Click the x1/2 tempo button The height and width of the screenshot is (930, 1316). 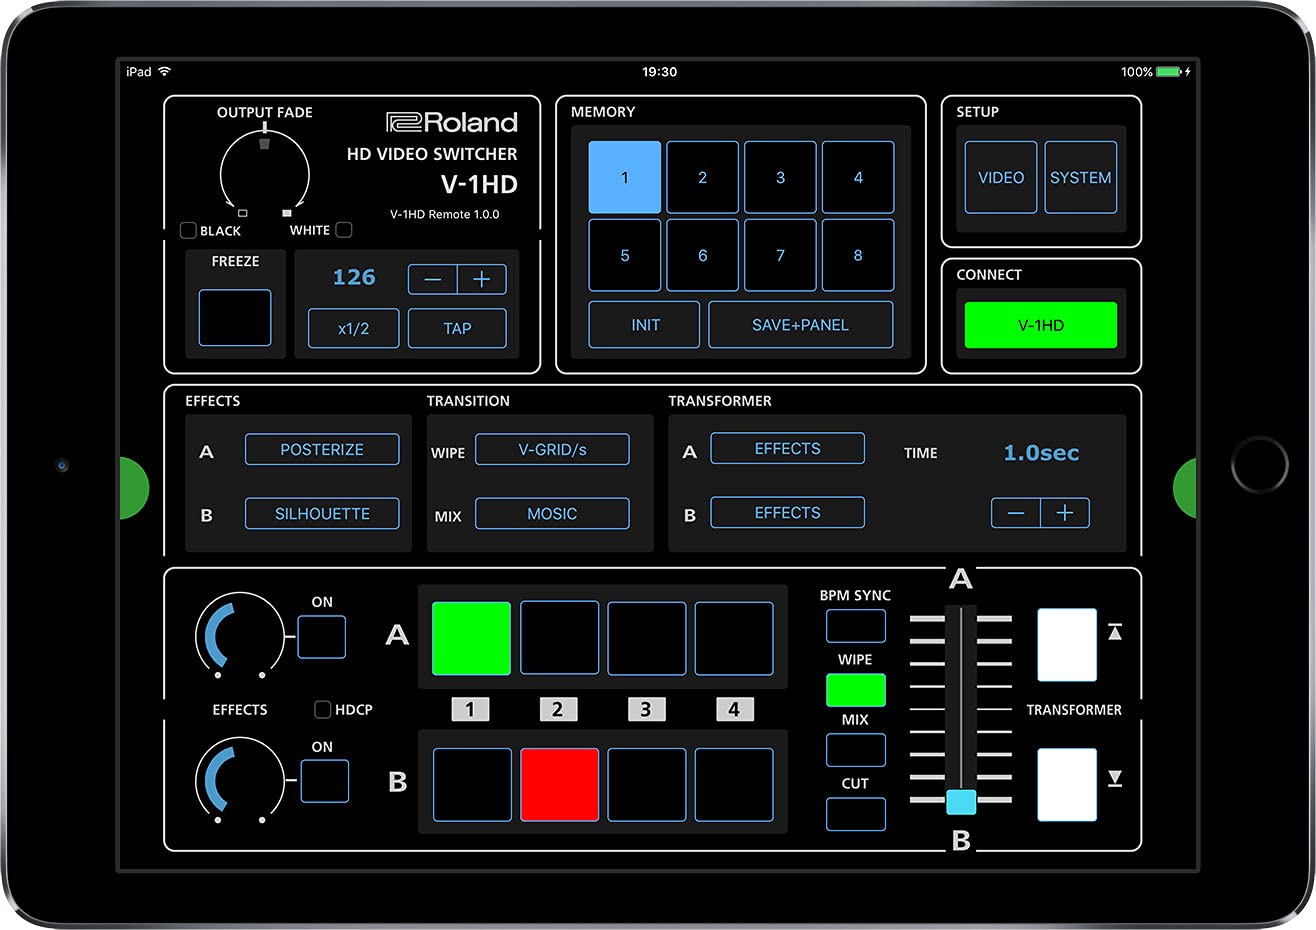coord(354,328)
